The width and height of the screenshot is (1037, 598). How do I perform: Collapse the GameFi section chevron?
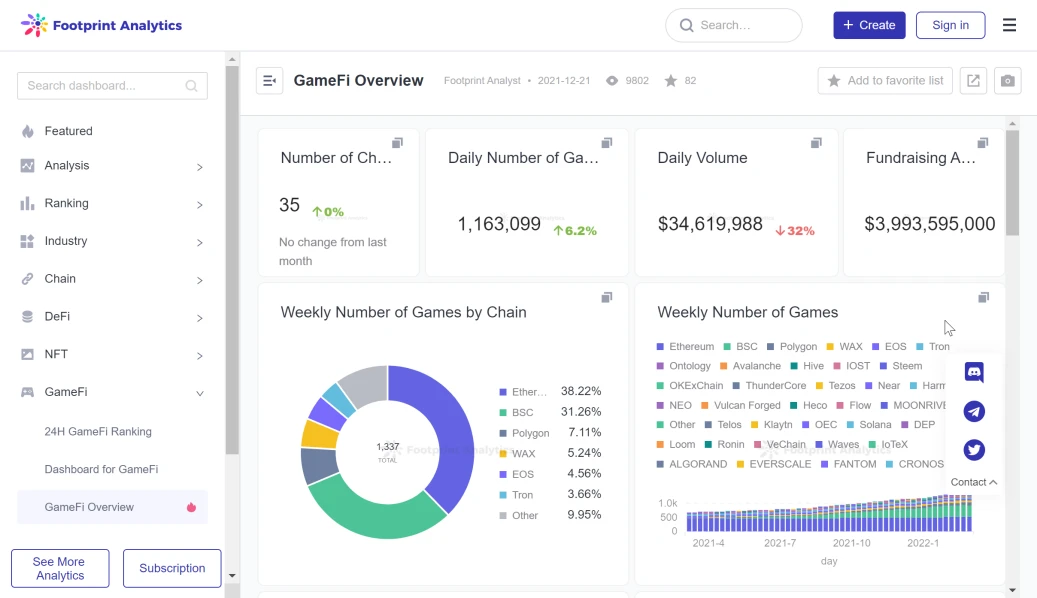click(200, 394)
